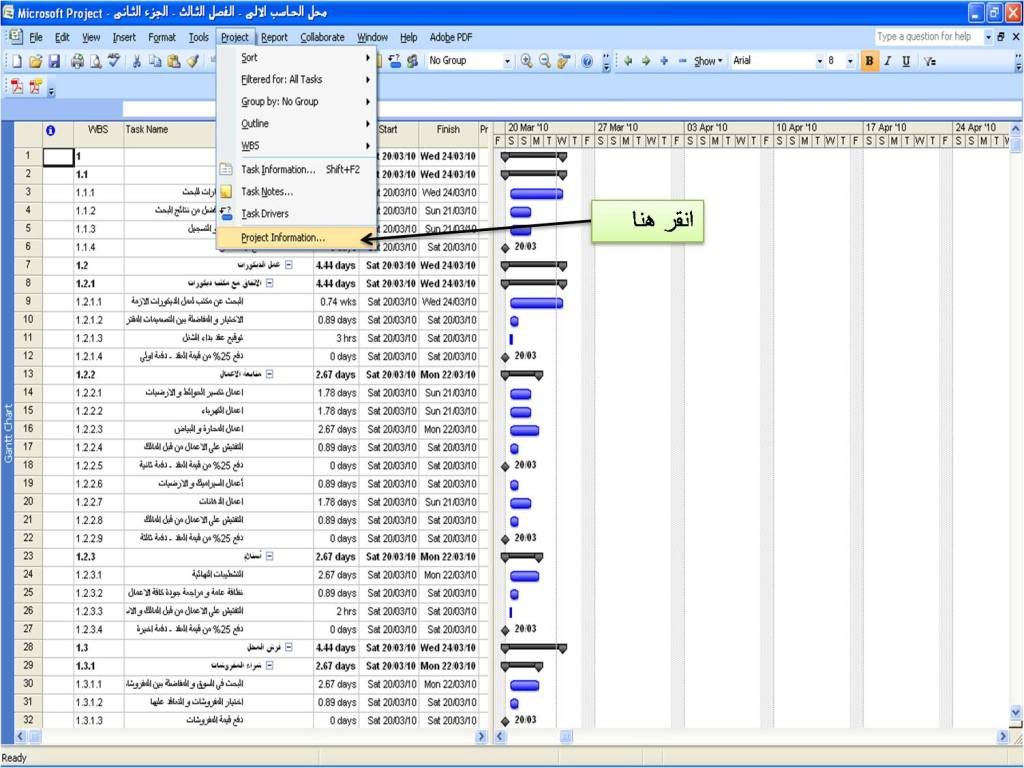Collapse summary task WBS 1.3
1024x768 pixels.
[289, 647]
